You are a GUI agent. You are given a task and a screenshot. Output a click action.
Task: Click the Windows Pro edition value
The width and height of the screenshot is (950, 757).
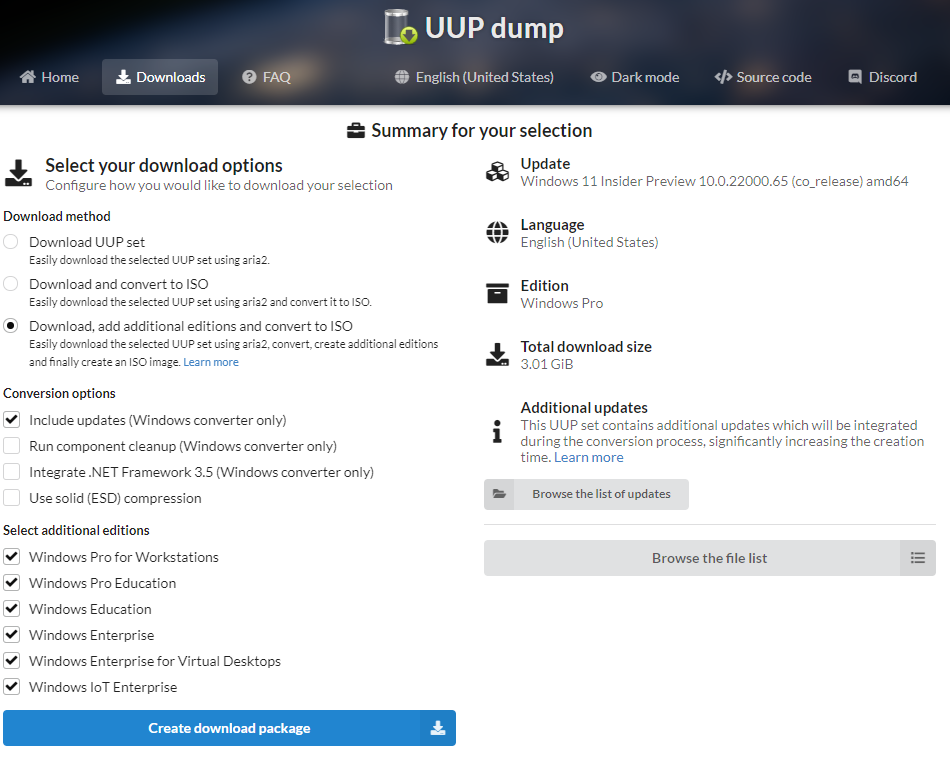point(562,303)
